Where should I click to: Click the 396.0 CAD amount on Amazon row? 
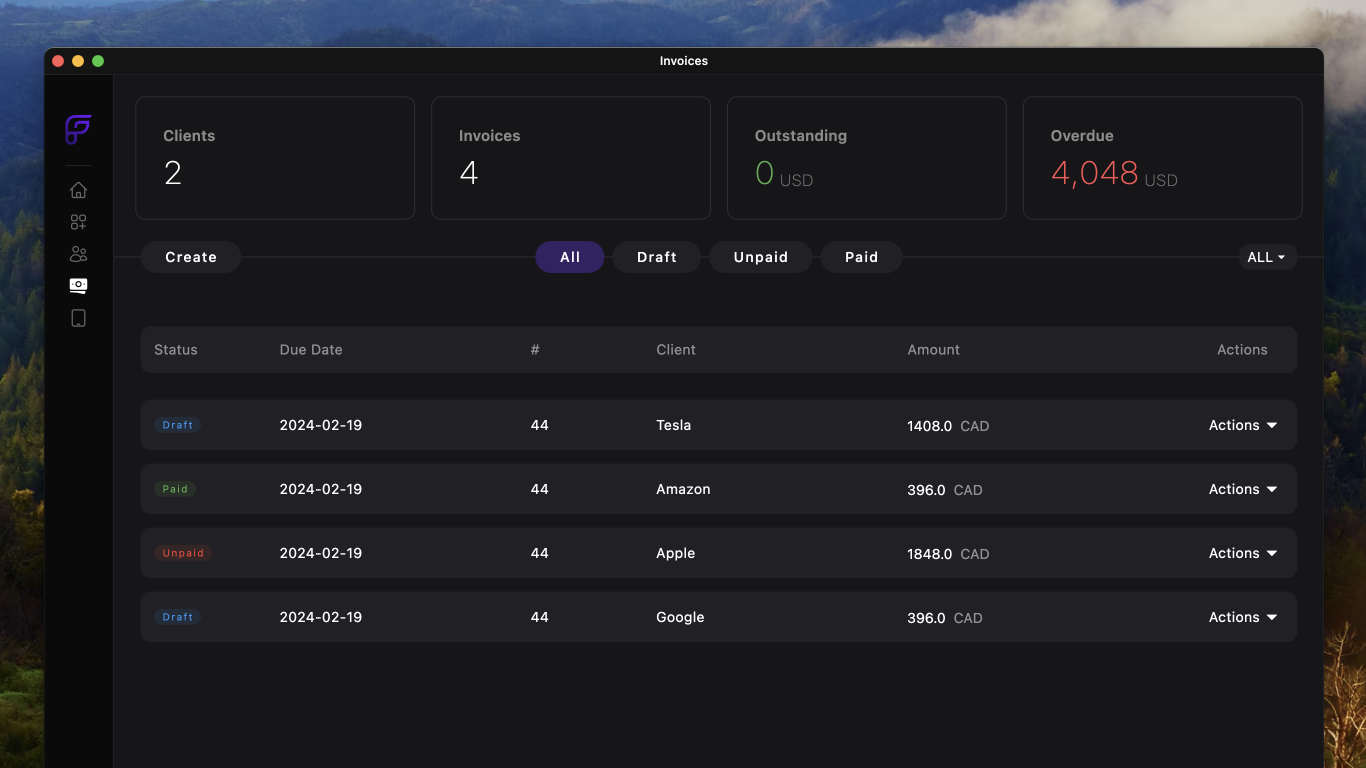click(945, 490)
